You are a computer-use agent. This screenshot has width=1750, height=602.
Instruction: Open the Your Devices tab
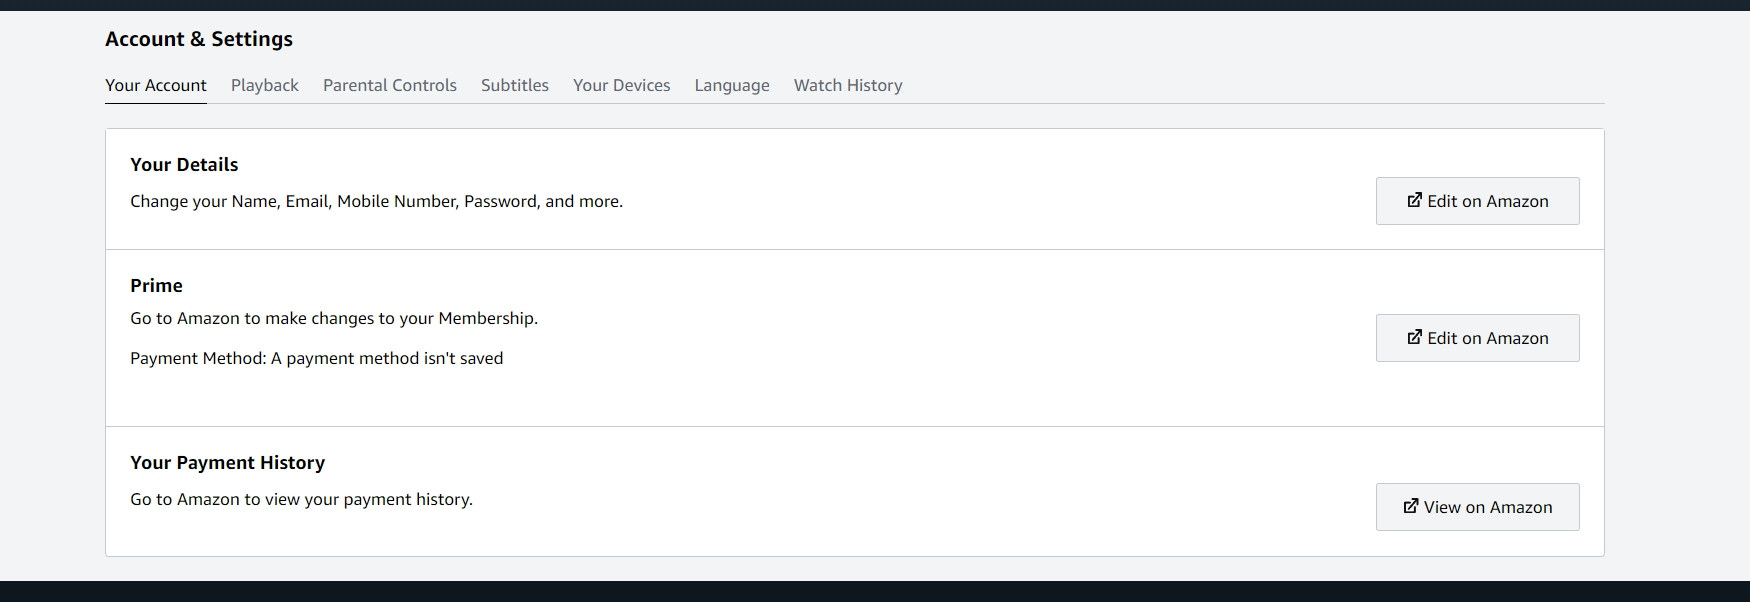click(621, 85)
